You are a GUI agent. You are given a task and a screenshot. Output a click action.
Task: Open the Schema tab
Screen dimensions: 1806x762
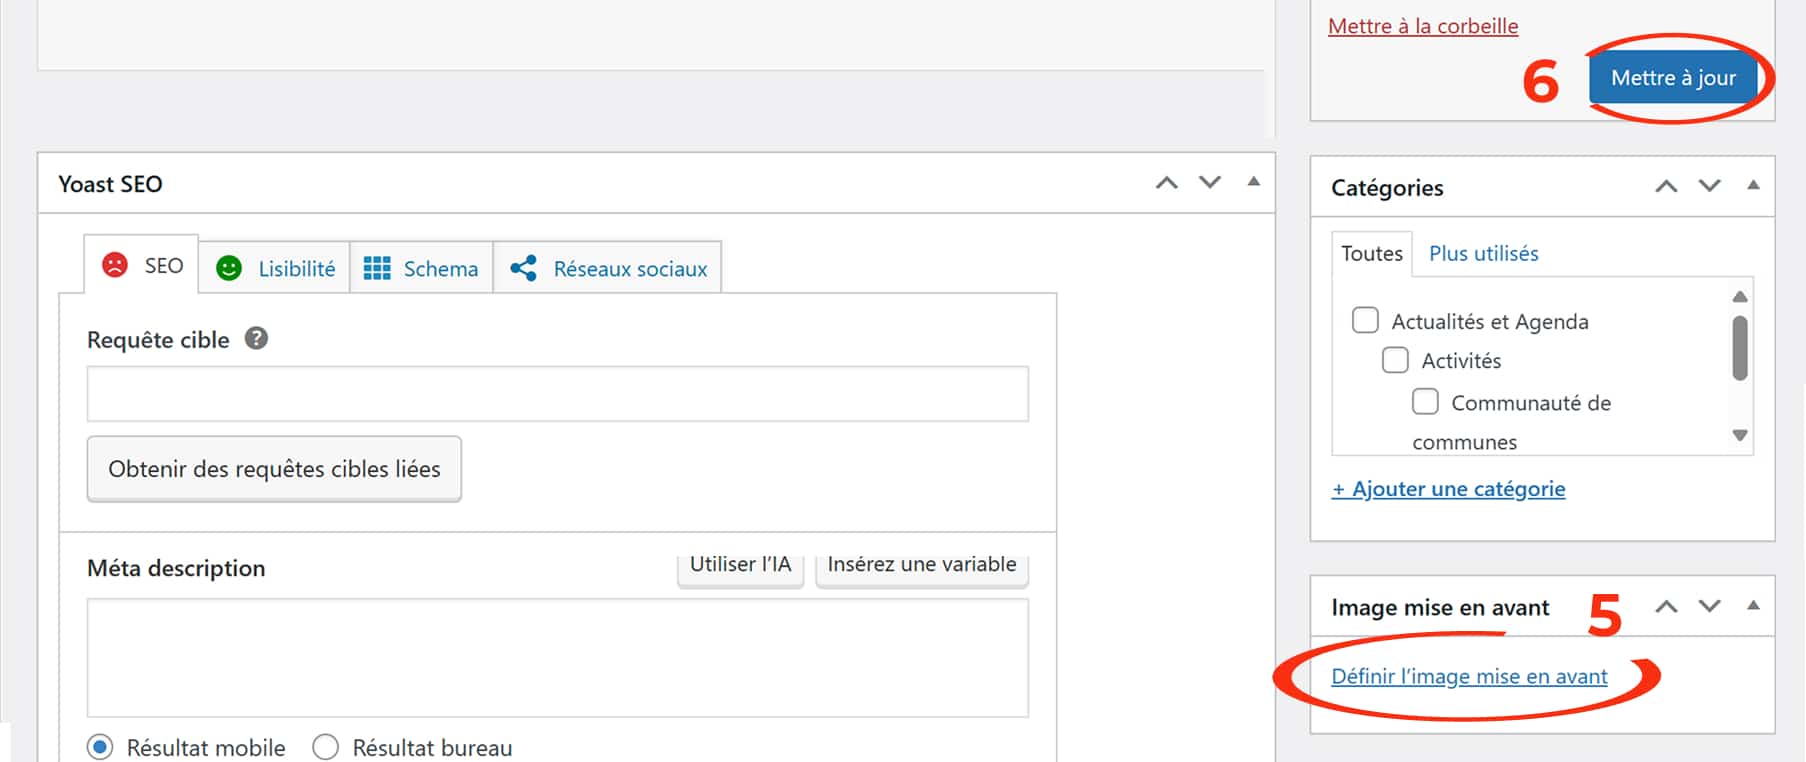[x=421, y=268]
